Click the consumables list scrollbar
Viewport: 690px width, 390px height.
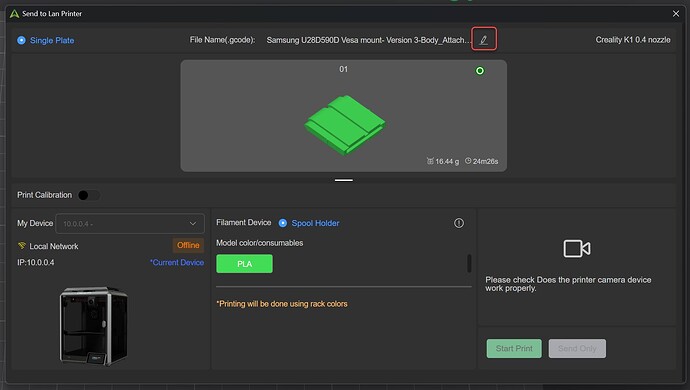click(469, 263)
